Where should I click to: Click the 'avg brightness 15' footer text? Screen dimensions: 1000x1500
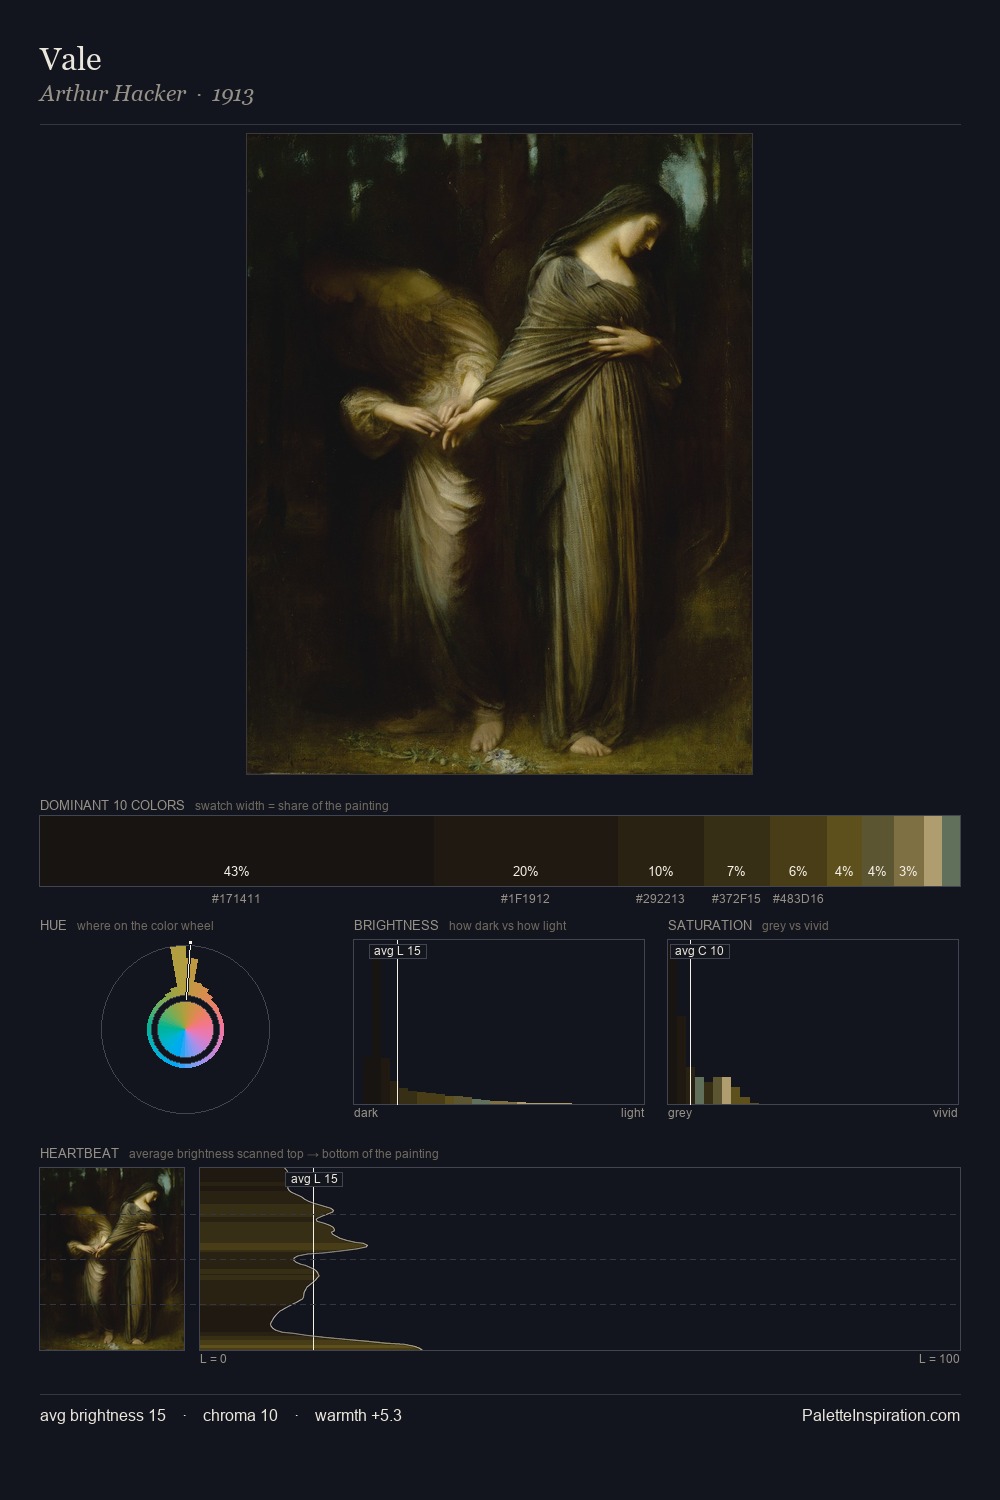(103, 1415)
